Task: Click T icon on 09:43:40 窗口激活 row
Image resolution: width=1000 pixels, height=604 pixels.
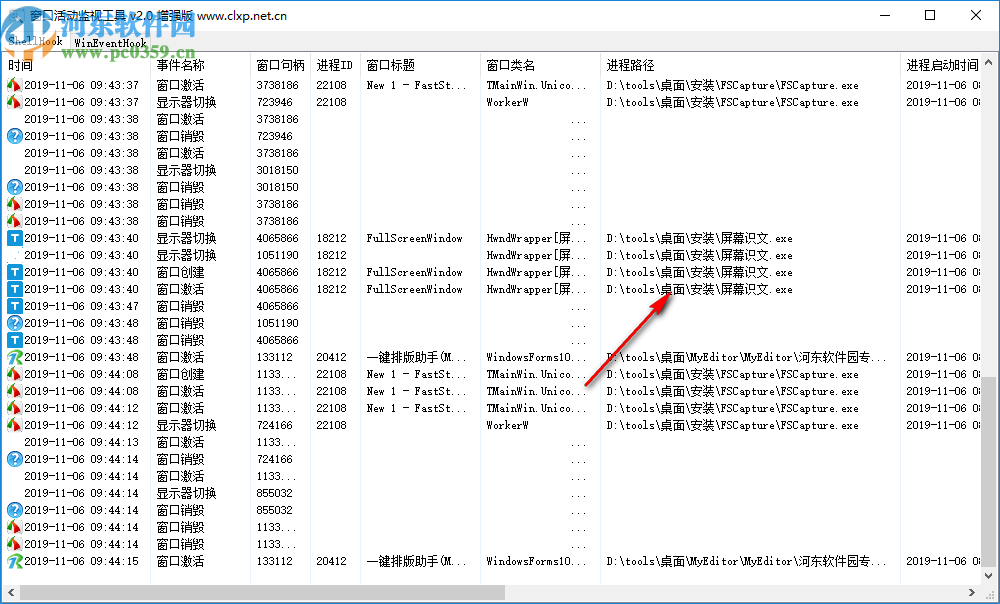Action: [x=14, y=289]
